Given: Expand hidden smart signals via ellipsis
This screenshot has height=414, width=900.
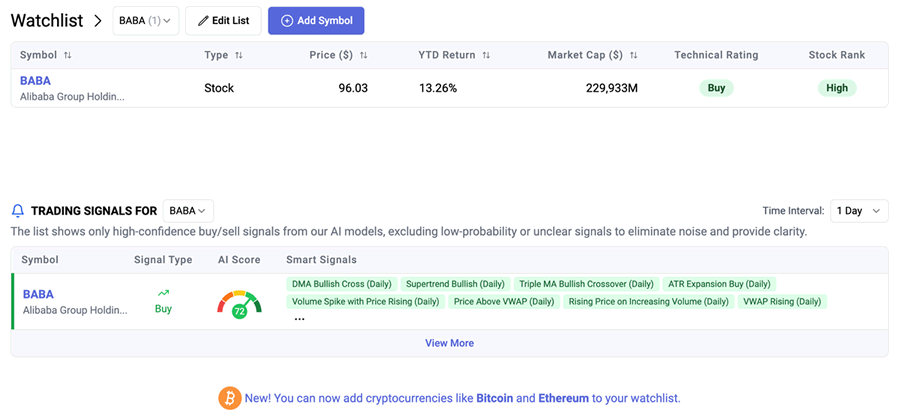Looking at the screenshot, I should [x=299, y=320].
